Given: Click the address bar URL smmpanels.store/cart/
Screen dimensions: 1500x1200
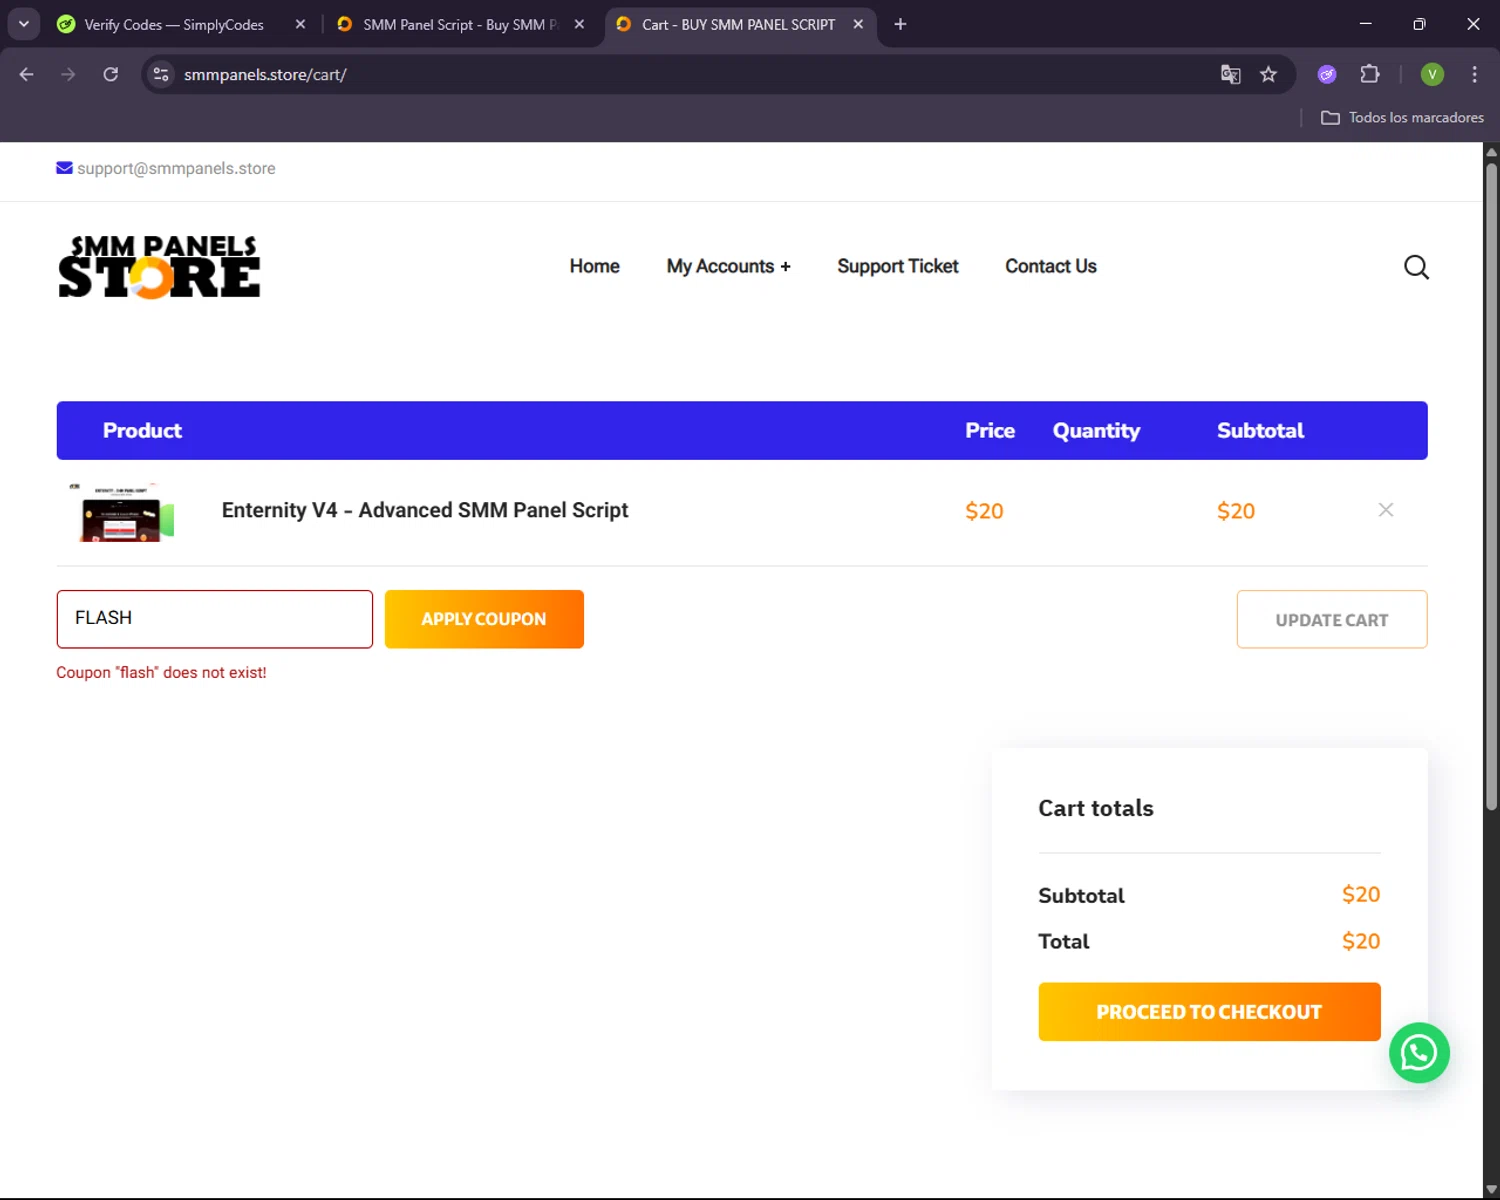Looking at the screenshot, I should pos(265,74).
